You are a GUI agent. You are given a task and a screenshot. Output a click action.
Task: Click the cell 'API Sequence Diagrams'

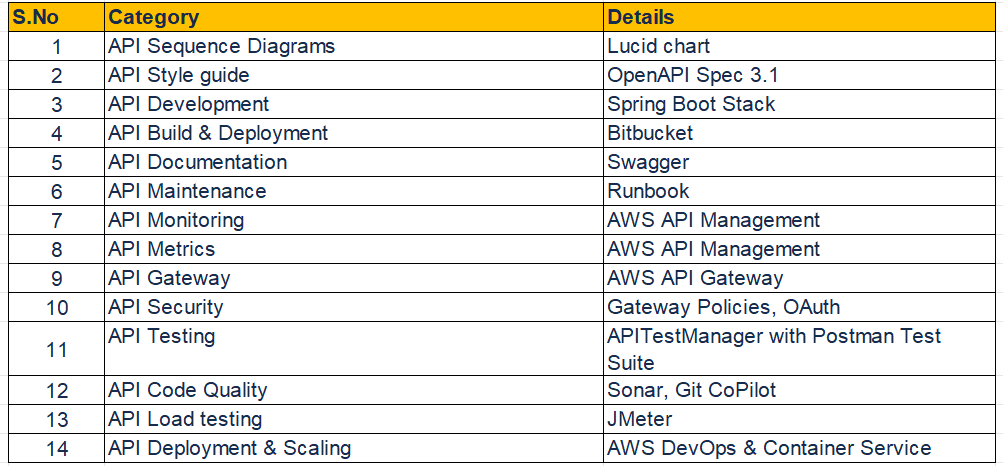click(x=354, y=46)
